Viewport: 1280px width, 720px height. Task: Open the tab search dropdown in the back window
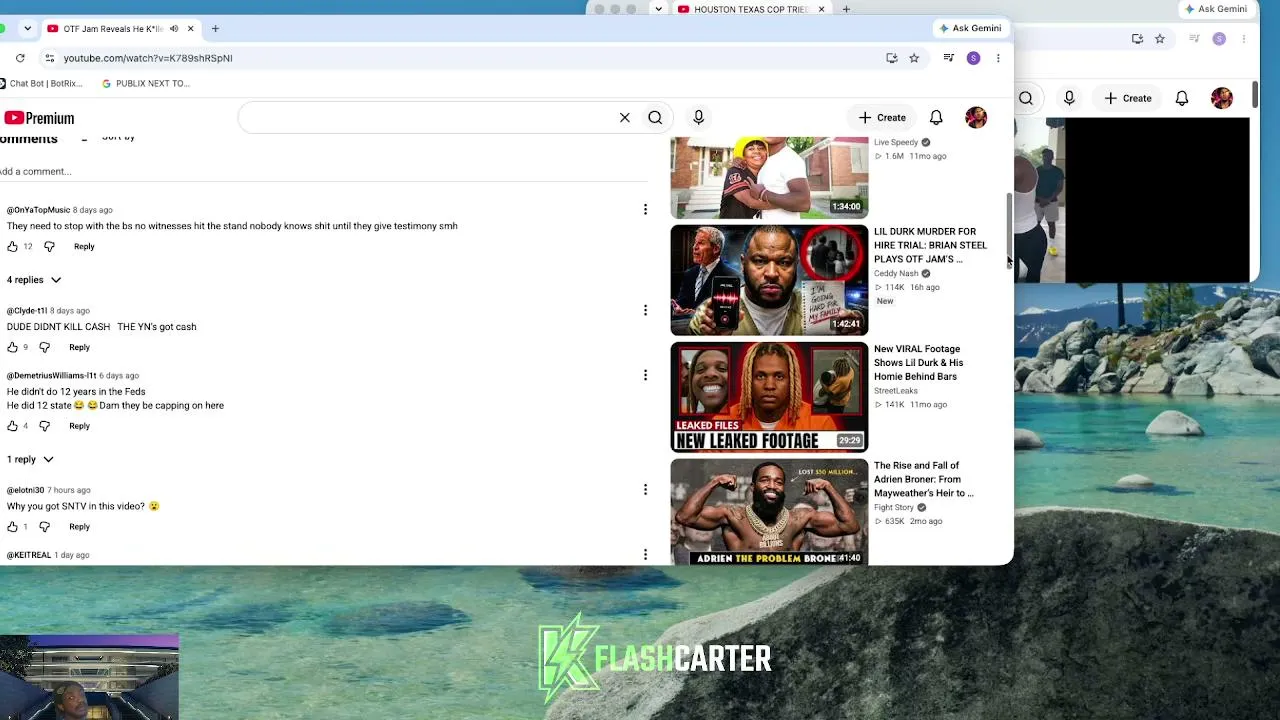pos(658,9)
